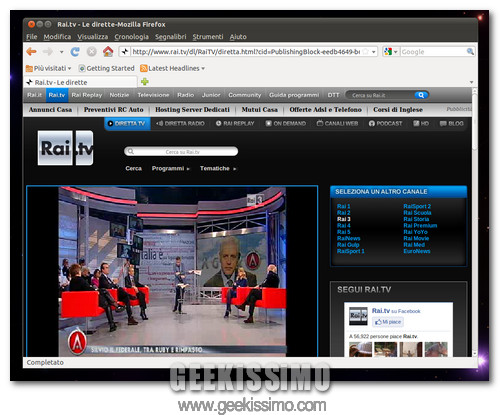The image size is (500, 415).
Task: Open the address bar history dropdown
Action: [374, 52]
